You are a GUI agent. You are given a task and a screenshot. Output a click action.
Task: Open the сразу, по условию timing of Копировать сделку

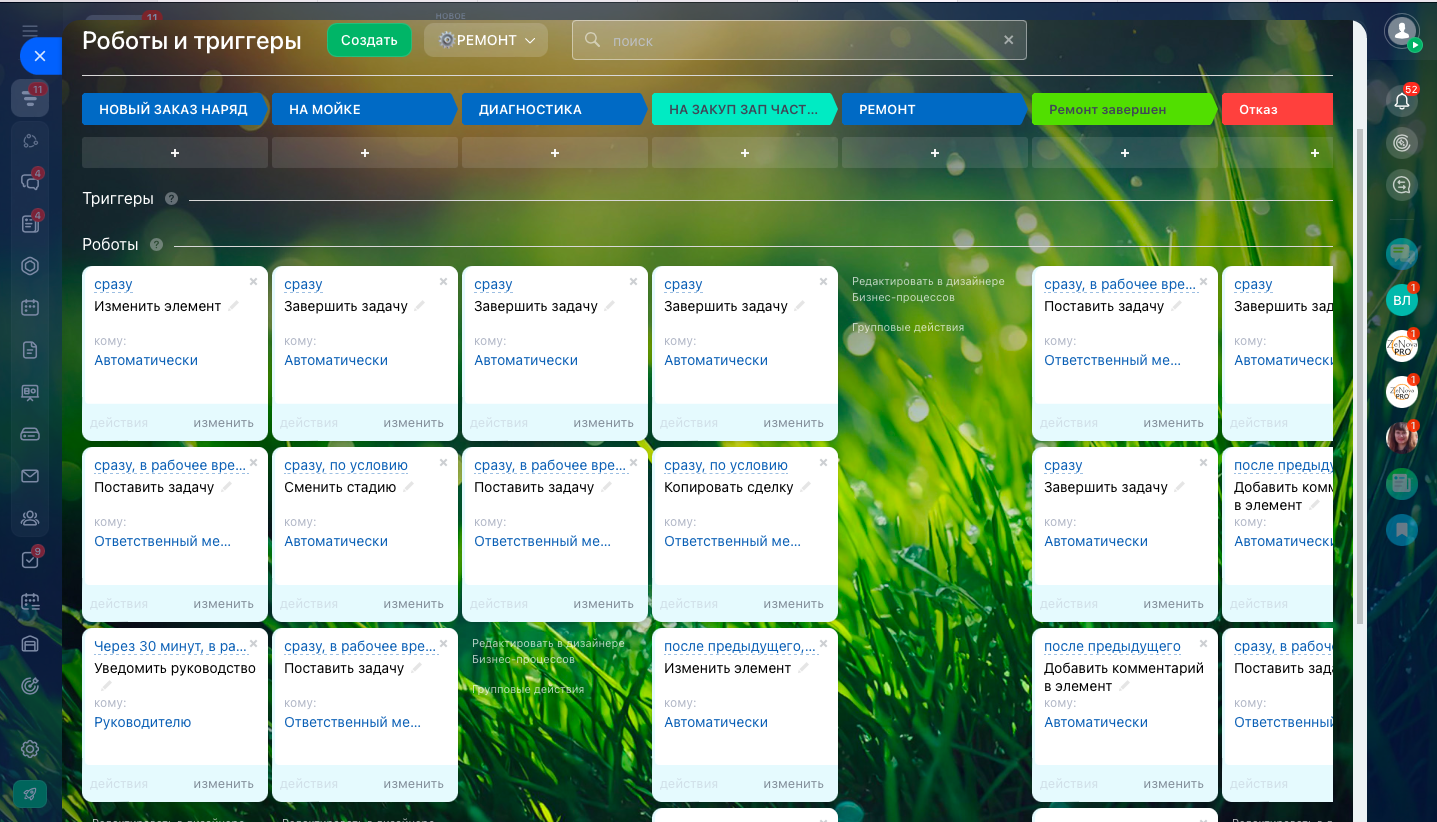[x=726, y=465]
